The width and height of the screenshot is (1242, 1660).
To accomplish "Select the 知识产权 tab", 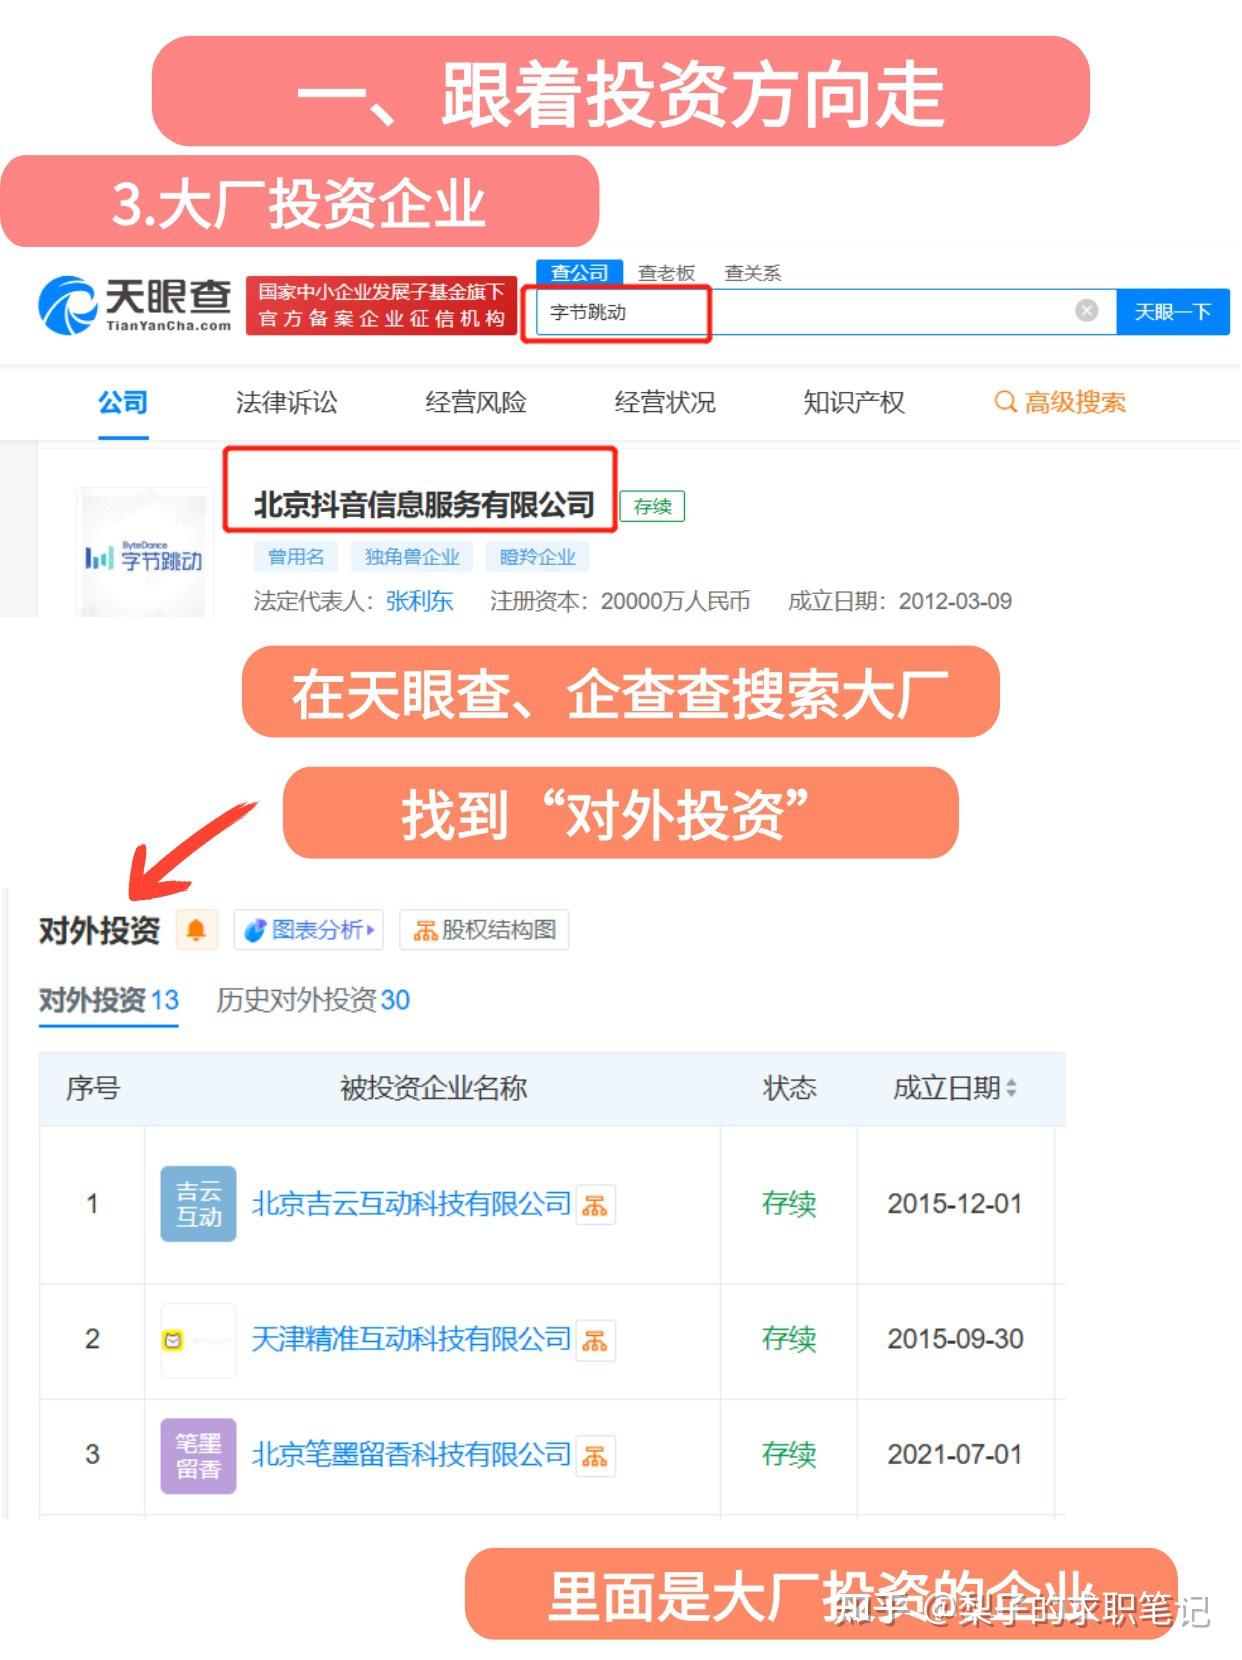I will pyautogui.click(x=854, y=402).
